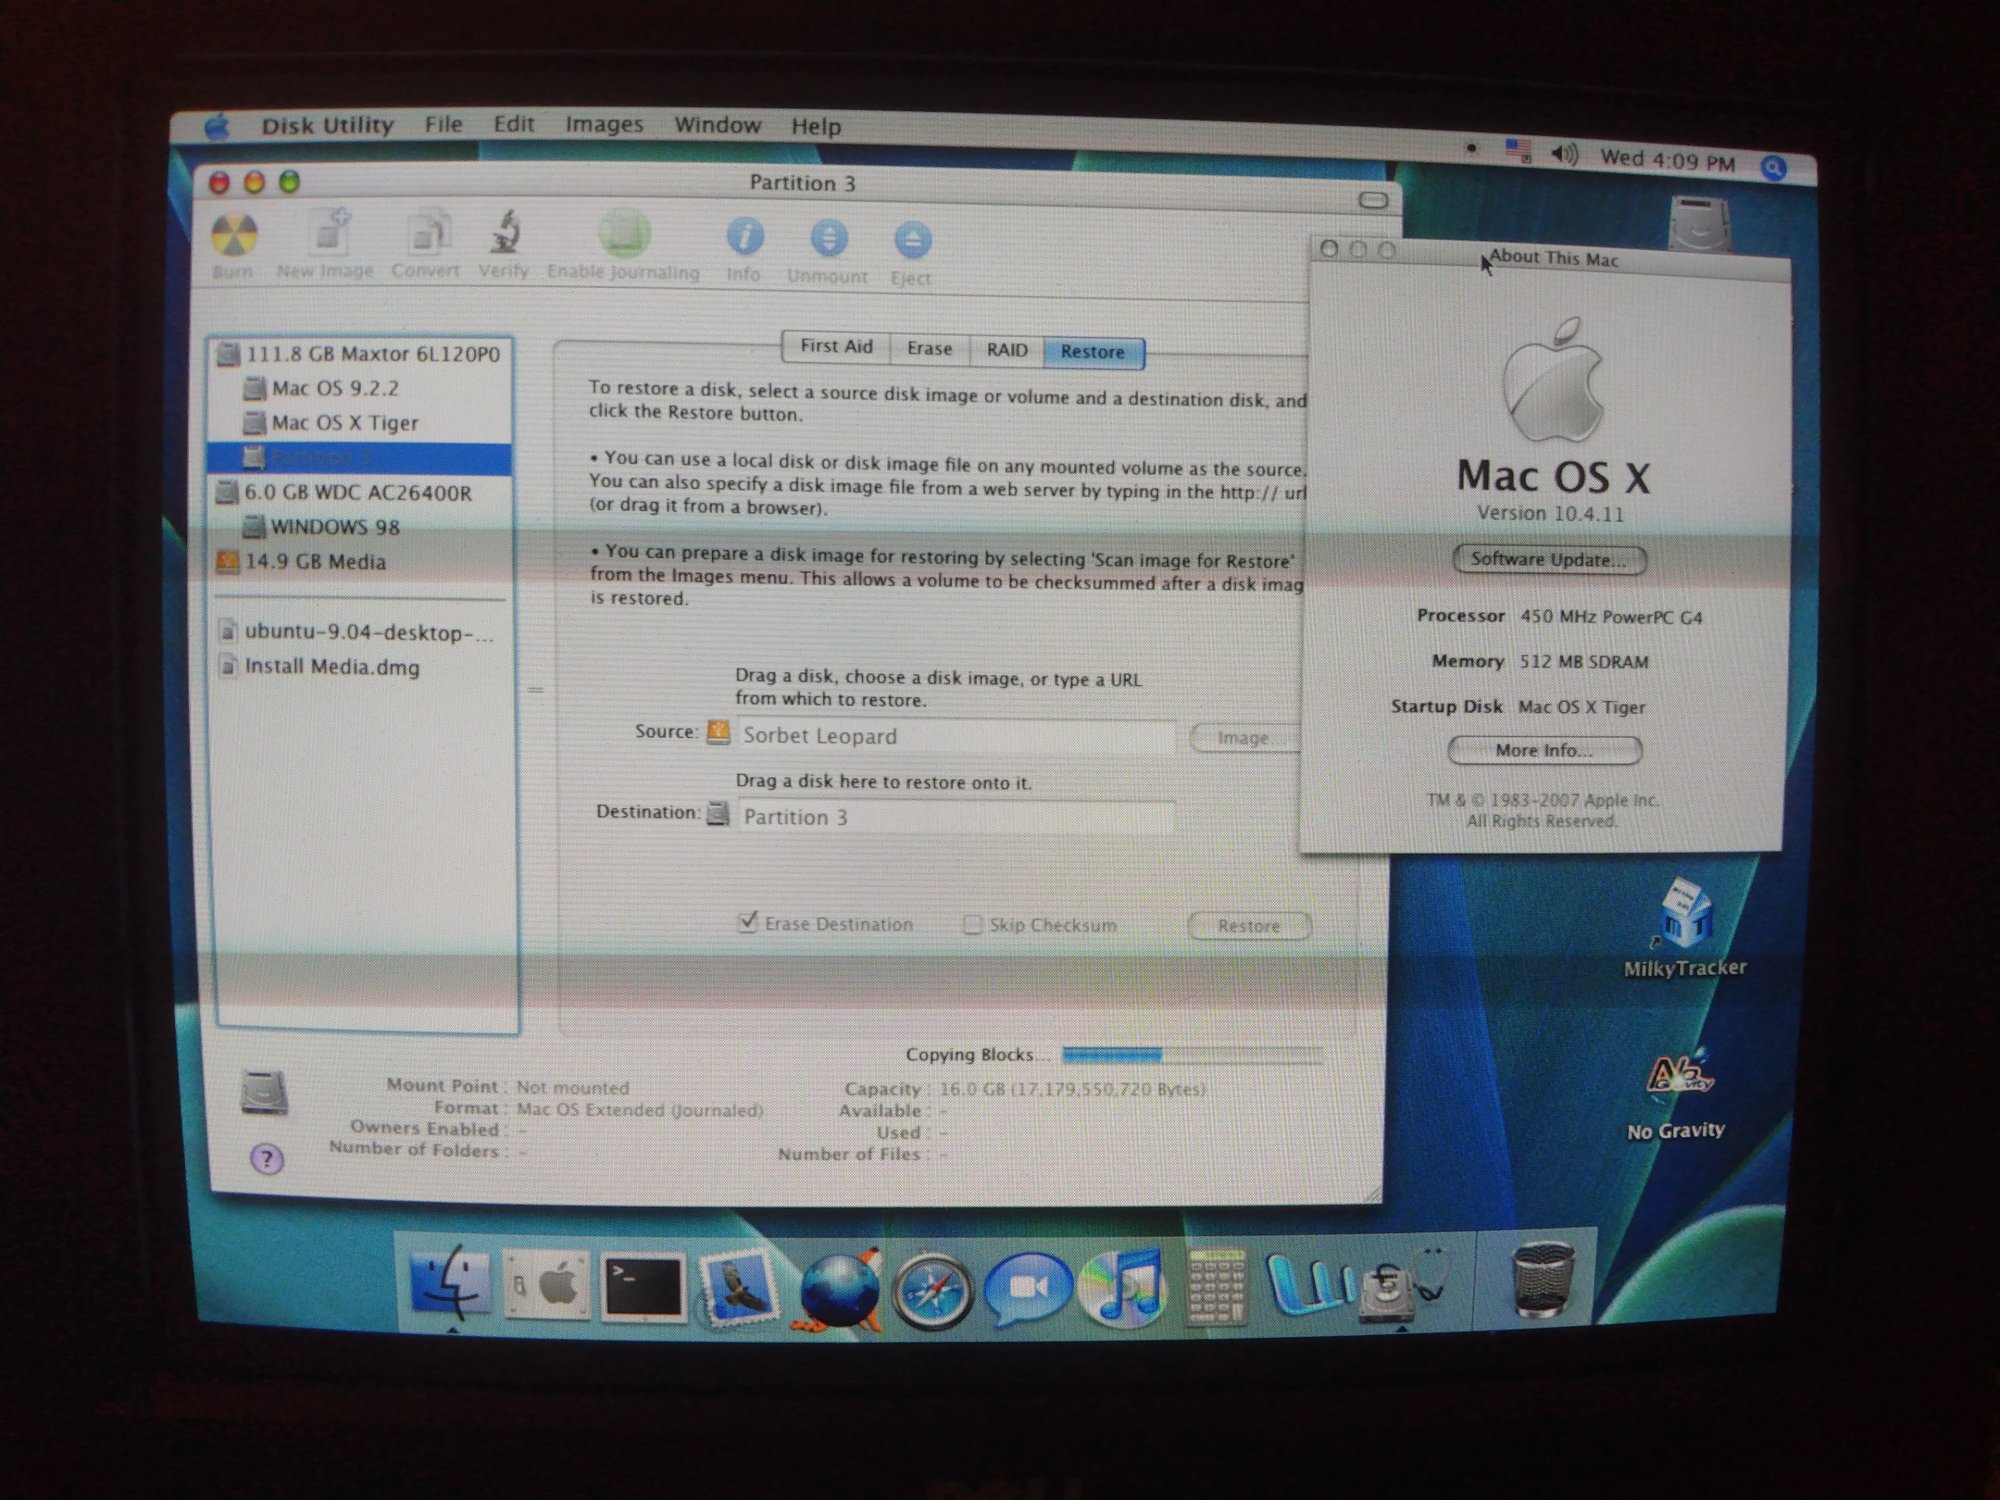
Task: Click the Convert toolbar icon
Action: pos(427,236)
